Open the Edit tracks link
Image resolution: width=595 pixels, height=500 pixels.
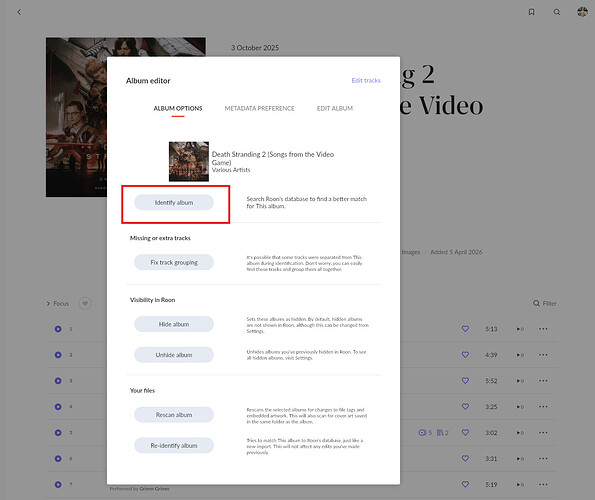click(366, 80)
